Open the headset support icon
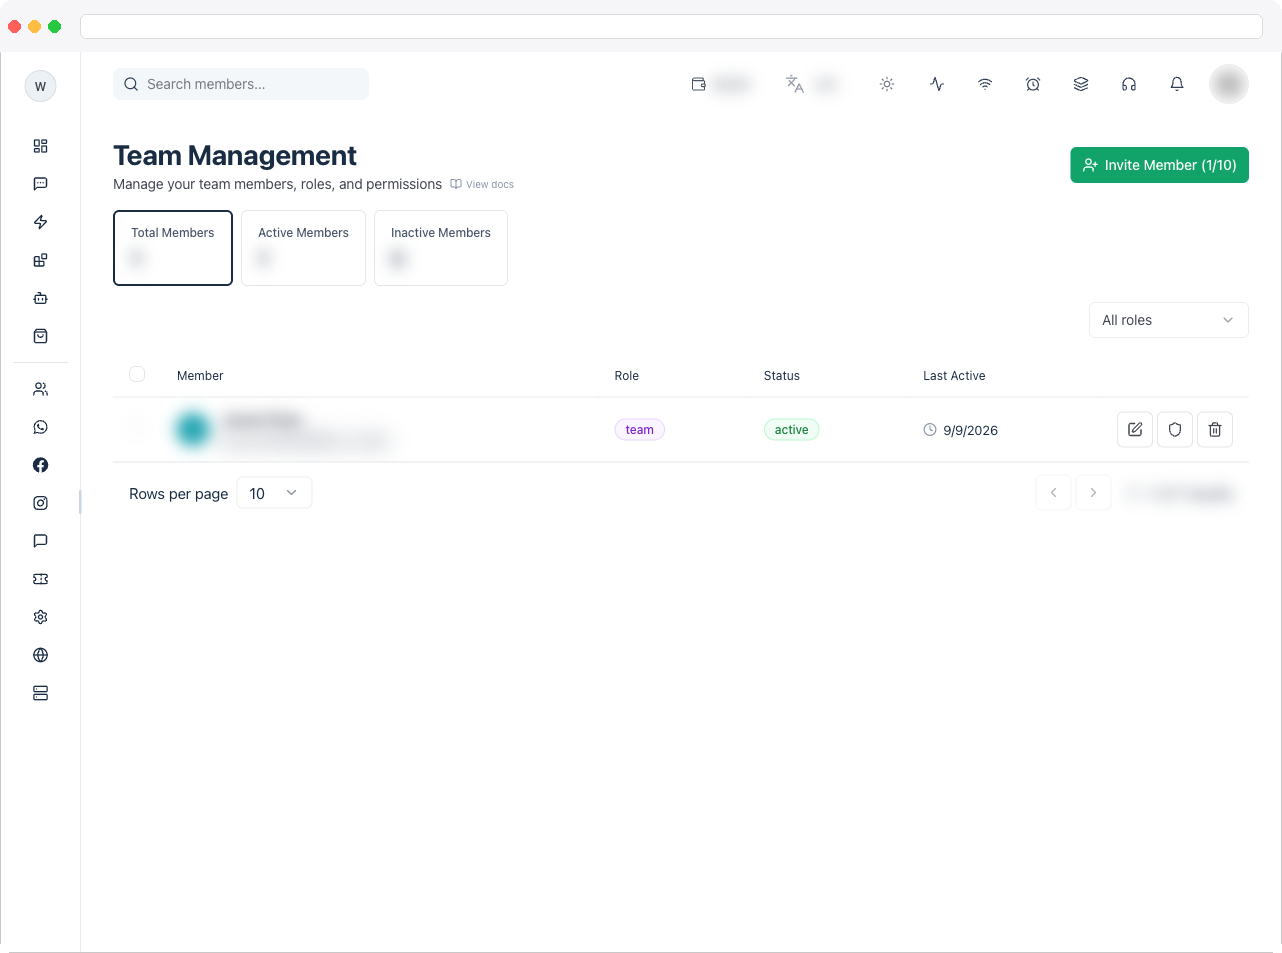The height and width of the screenshot is (953, 1282). 1129,84
